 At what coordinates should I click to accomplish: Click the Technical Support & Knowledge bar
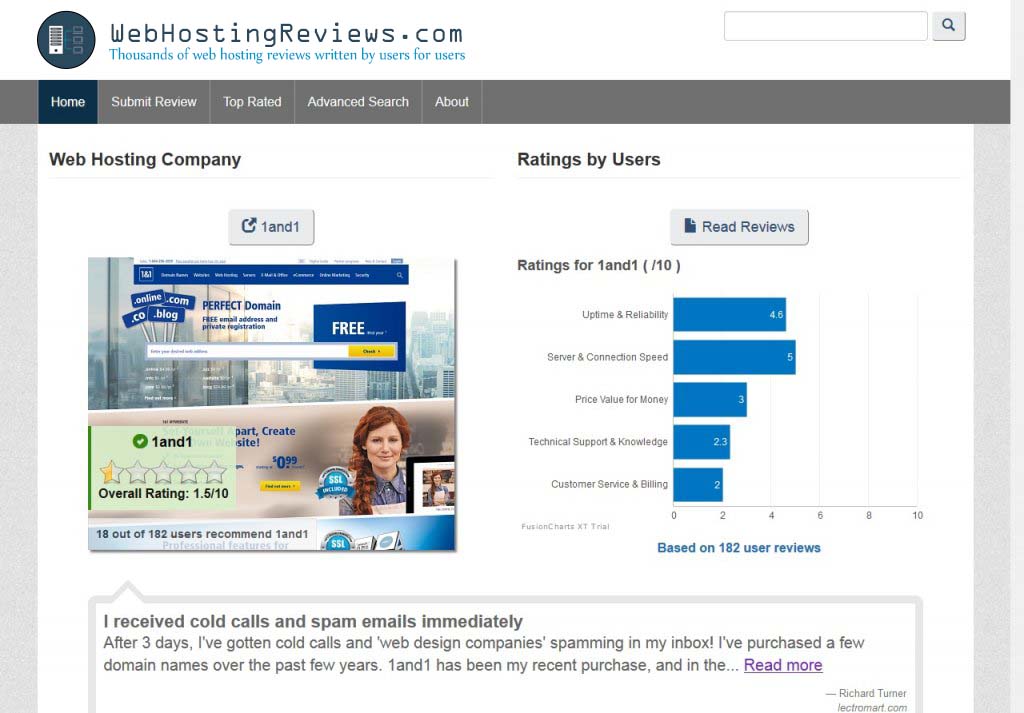pyautogui.click(x=701, y=442)
